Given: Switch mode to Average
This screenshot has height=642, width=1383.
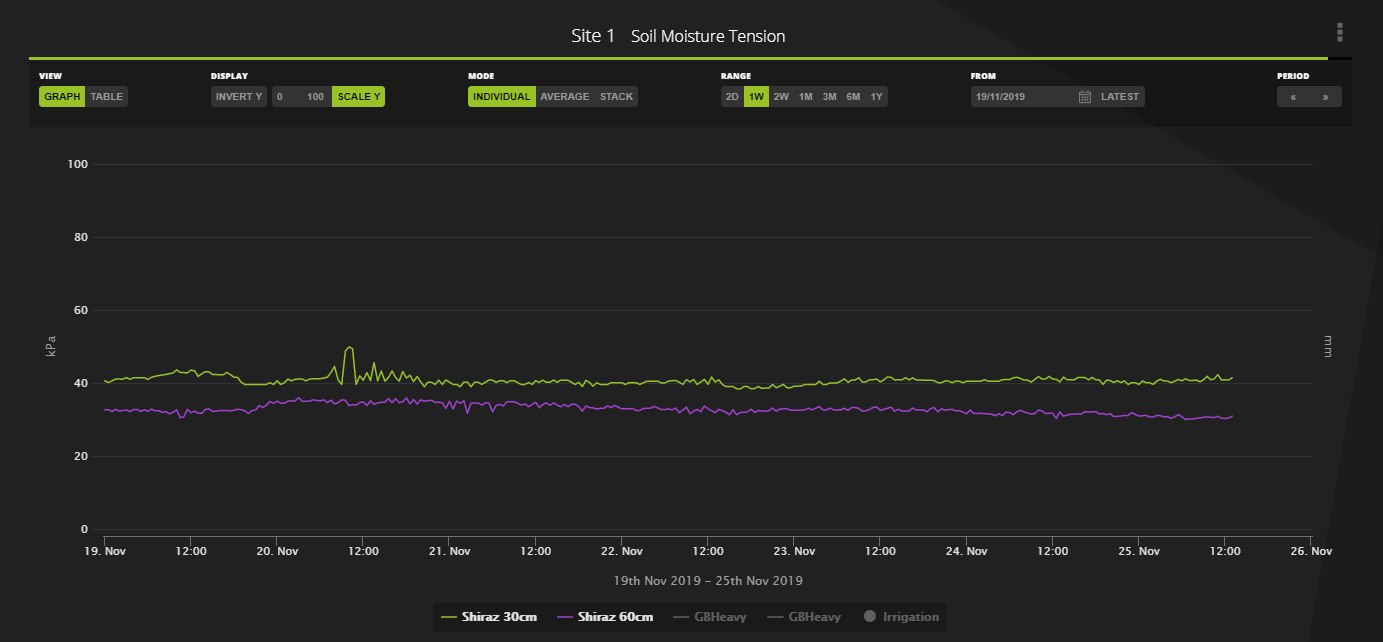Looking at the screenshot, I should click(x=564, y=97).
